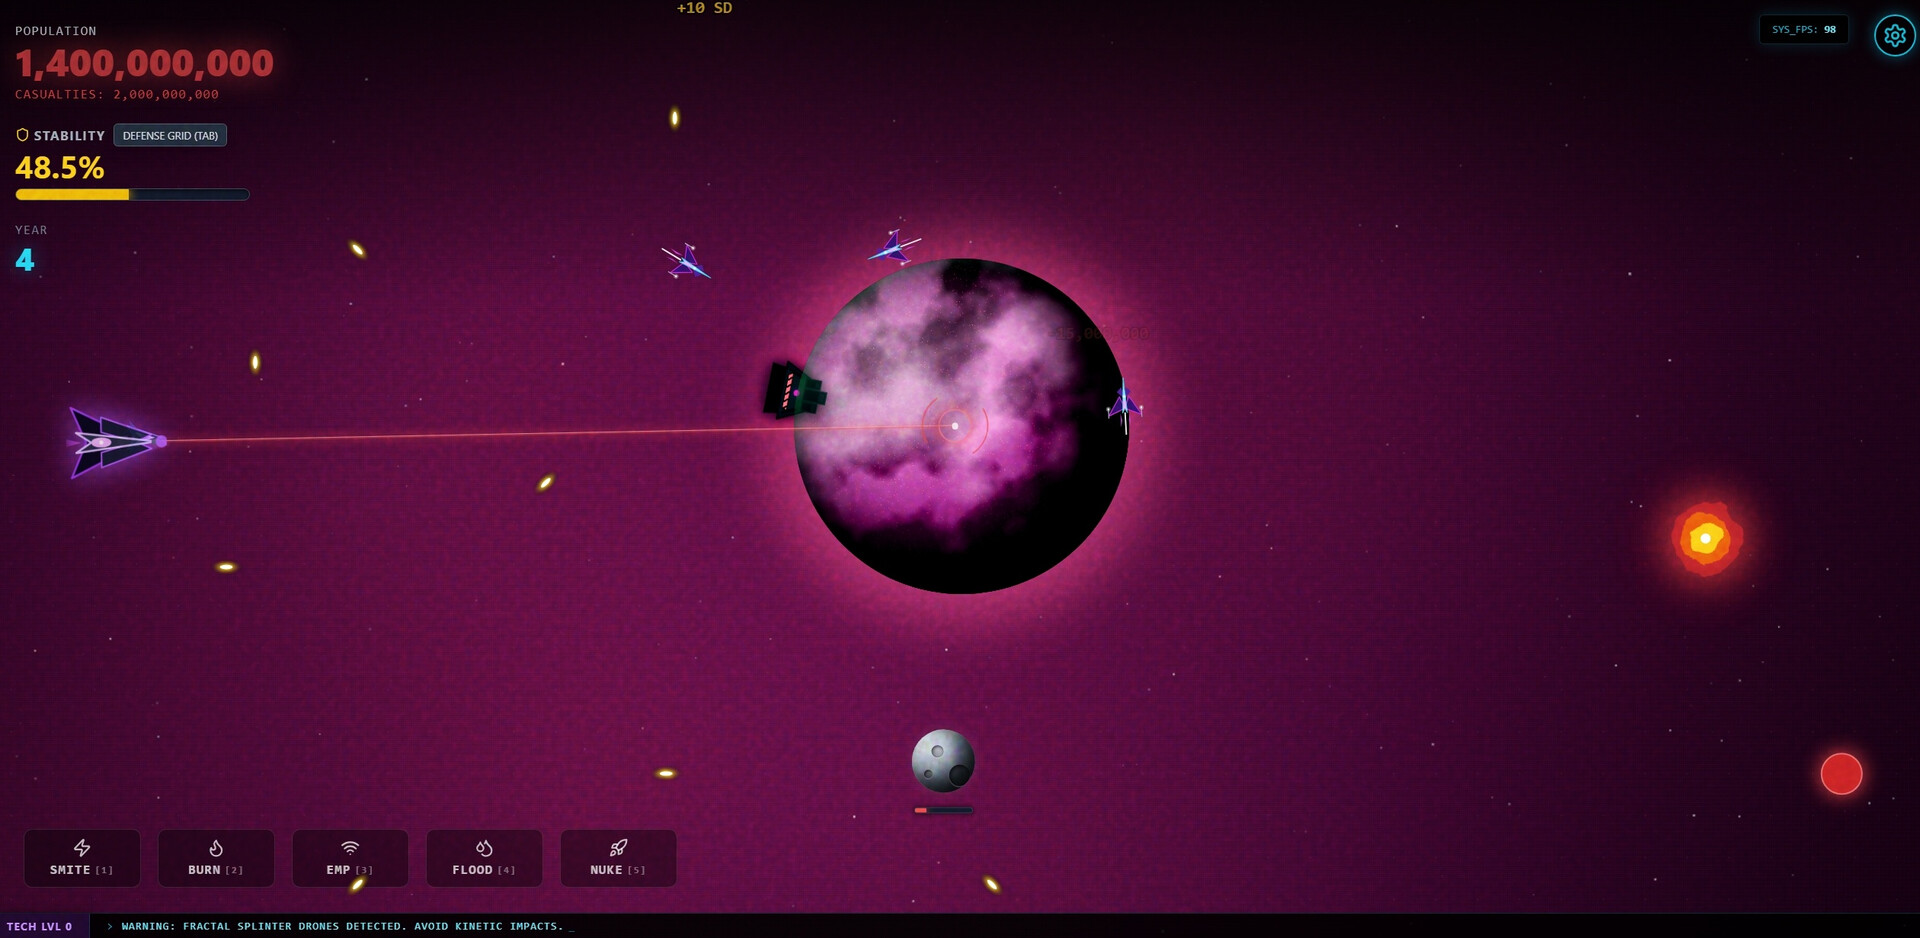Select the small gray cratered moon

941,761
